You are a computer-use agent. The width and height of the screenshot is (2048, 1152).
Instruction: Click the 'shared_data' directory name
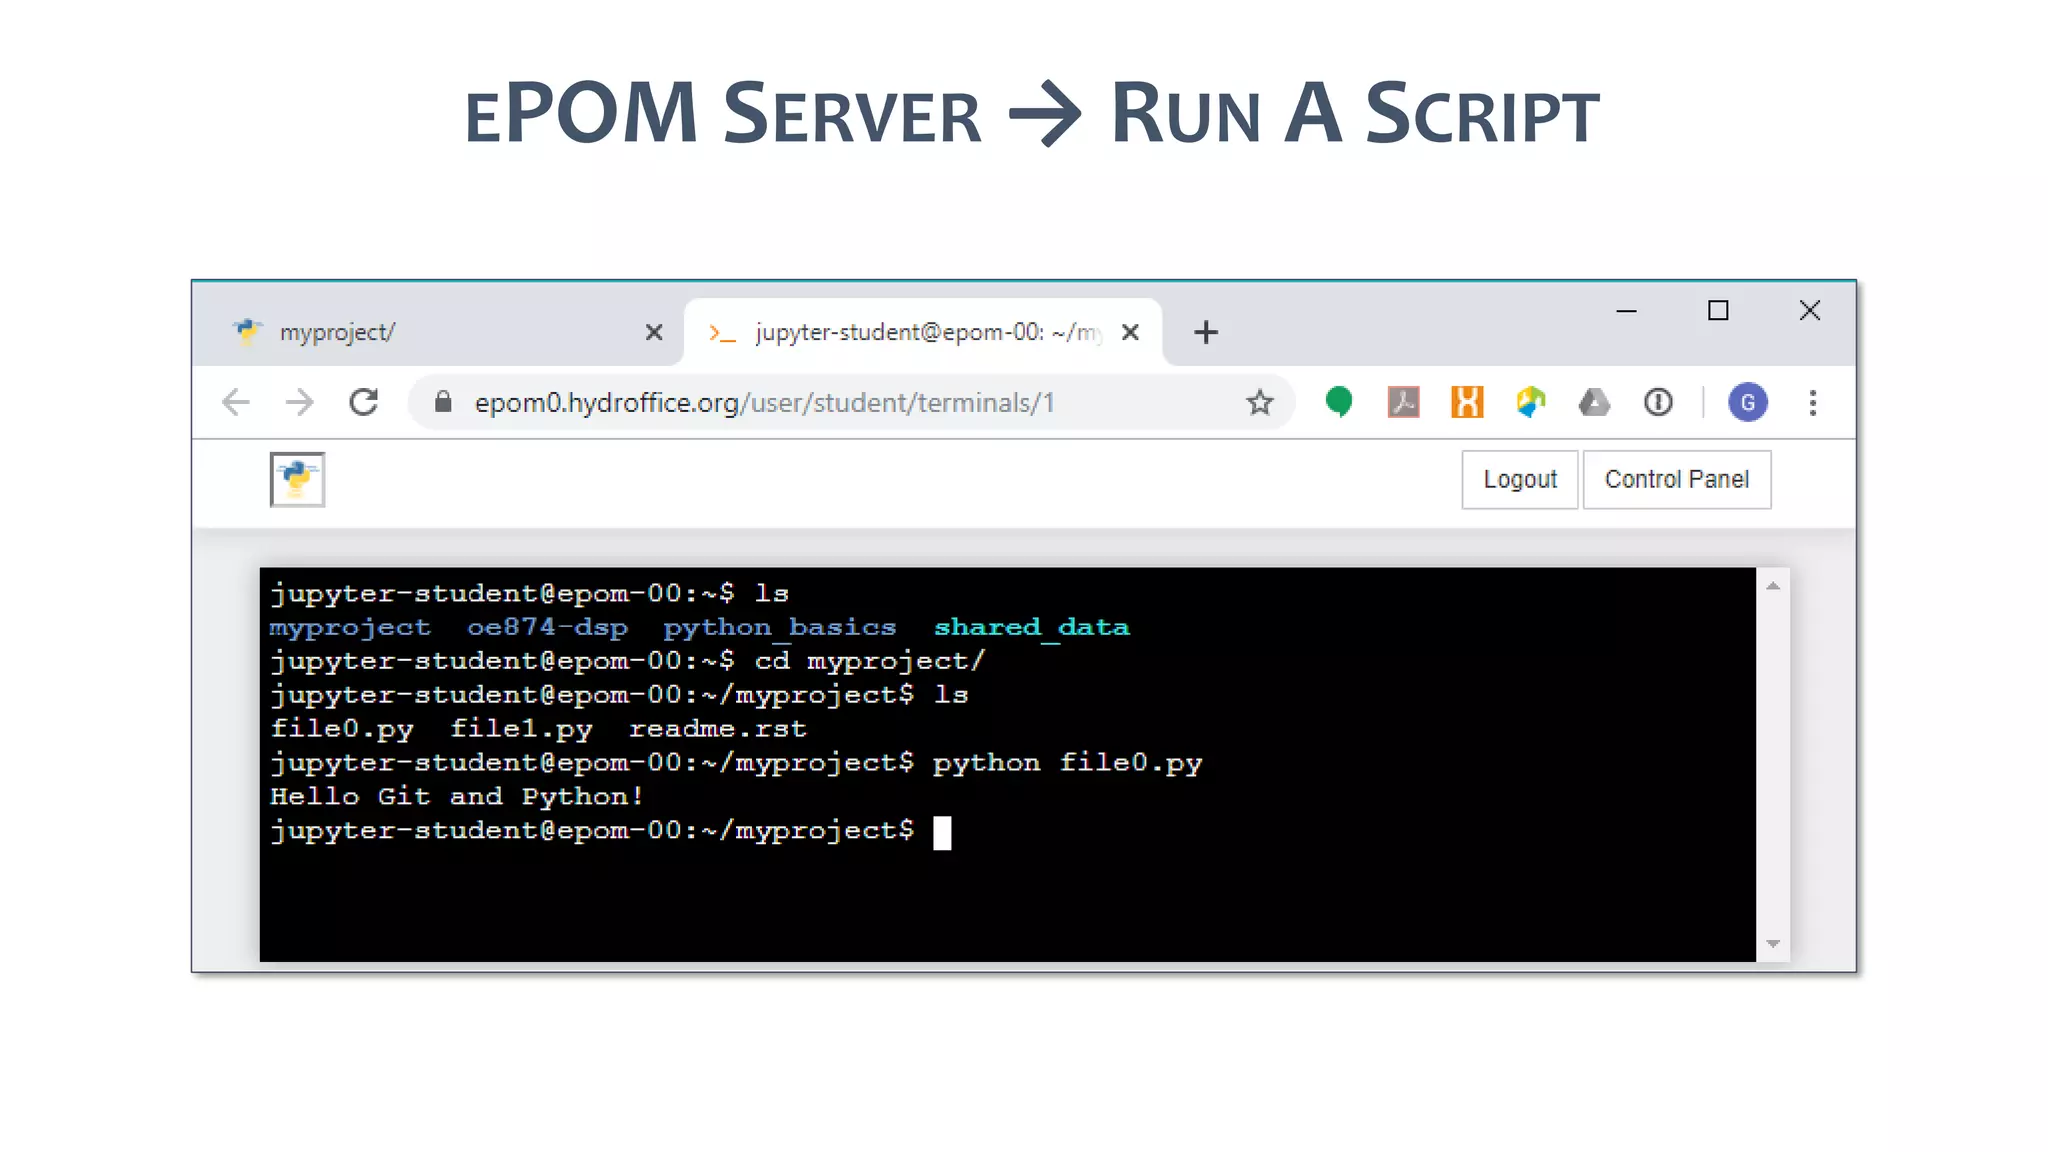pos(1032,628)
